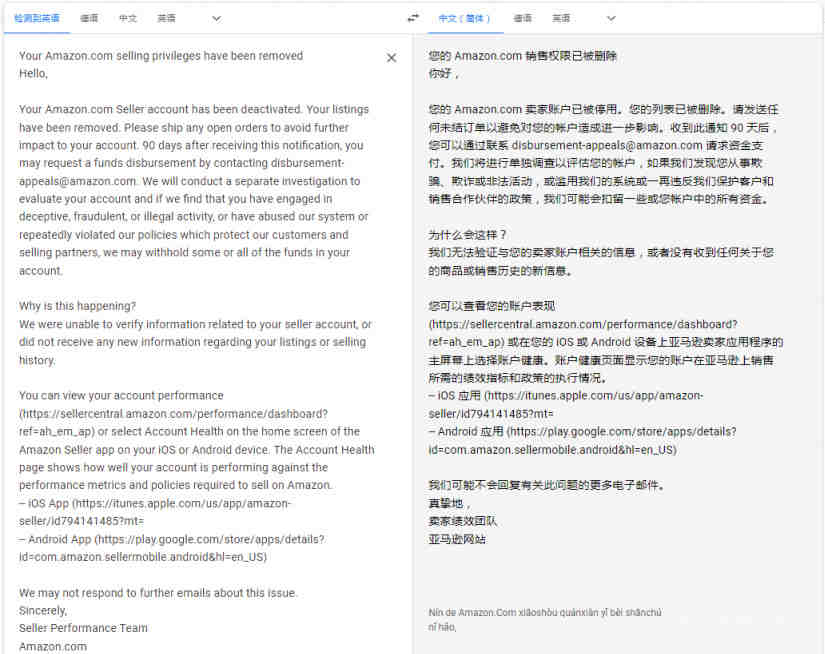Viewport: 825px width, 654px height.
Task: Click the translated greeting '你好，'
Action: click(x=445, y=74)
